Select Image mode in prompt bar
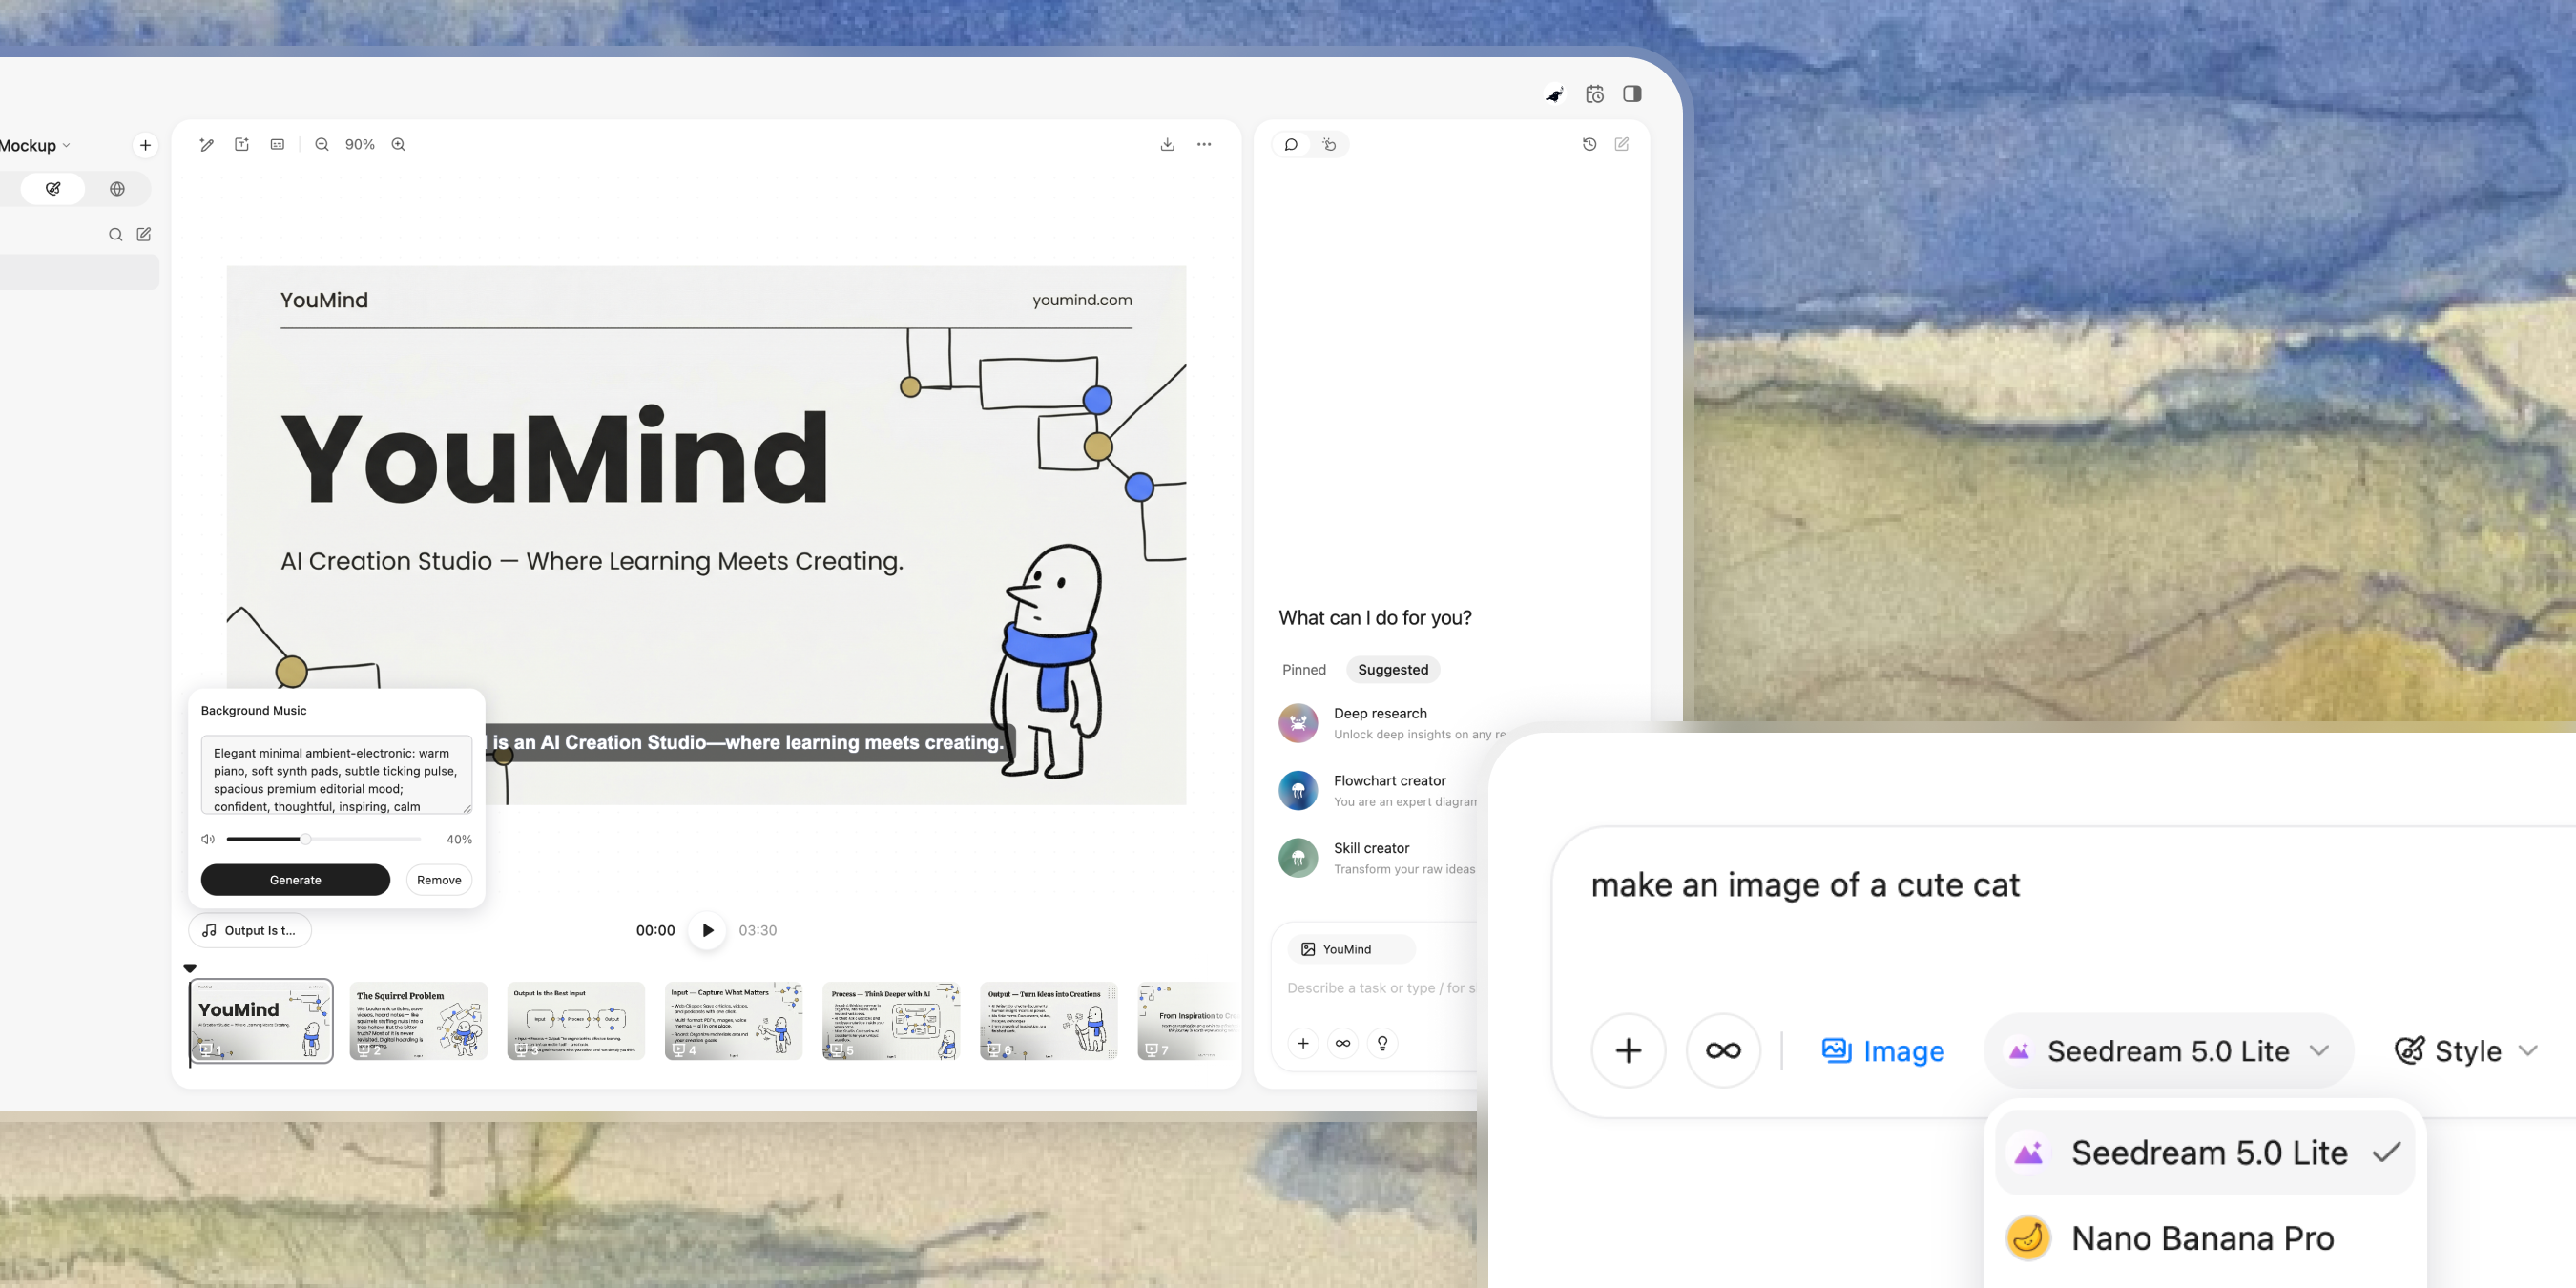The width and height of the screenshot is (2576, 1288). [1883, 1051]
